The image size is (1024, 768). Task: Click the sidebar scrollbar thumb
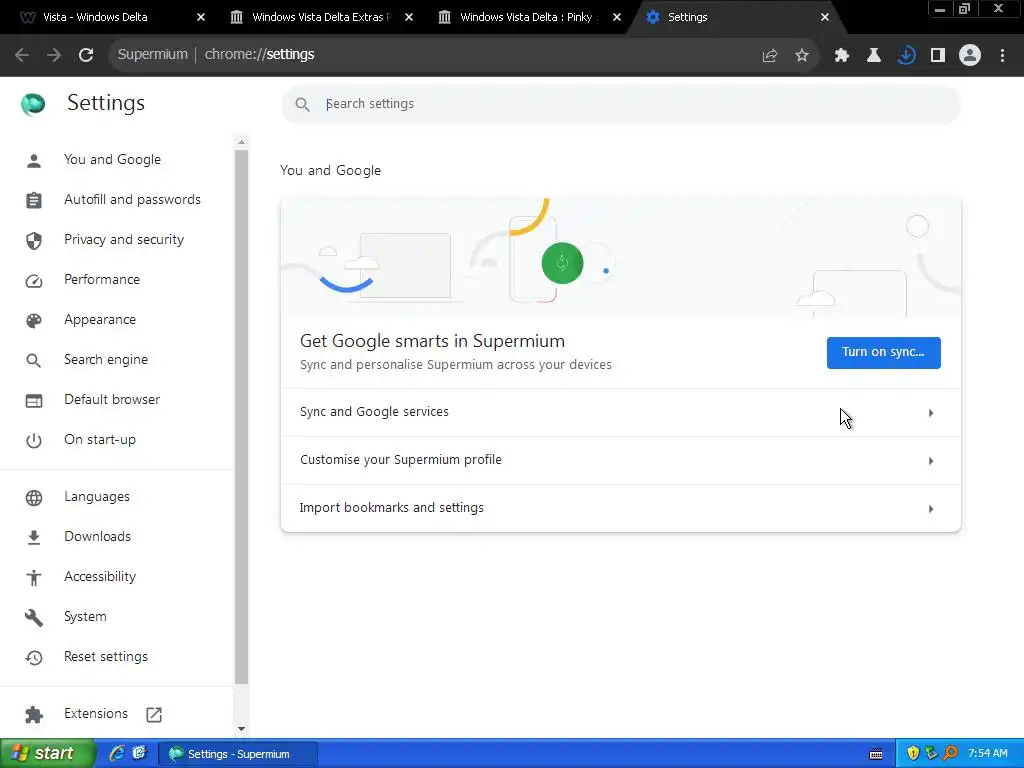(242, 417)
